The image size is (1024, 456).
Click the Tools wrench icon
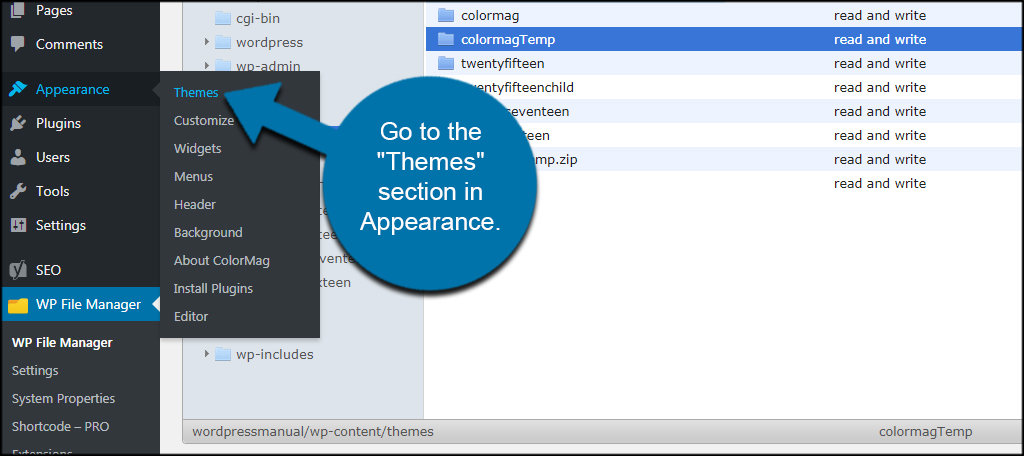point(18,191)
